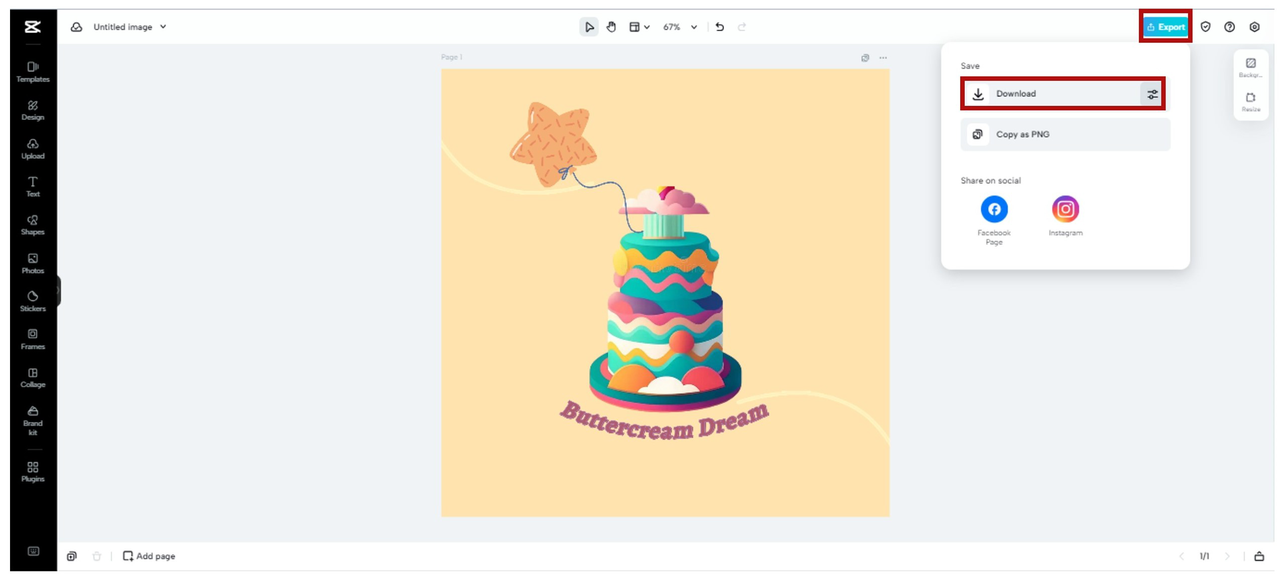Image resolution: width=1280 pixels, height=582 pixels.
Task: Redo the last action
Action: coord(742,27)
